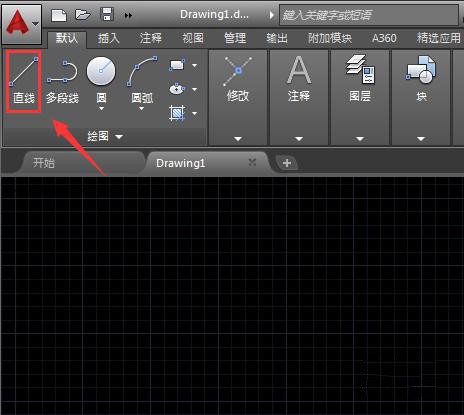The height and width of the screenshot is (415, 464).
Task: Open the 附加模块 ribbon tab
Action: (330, 38)
